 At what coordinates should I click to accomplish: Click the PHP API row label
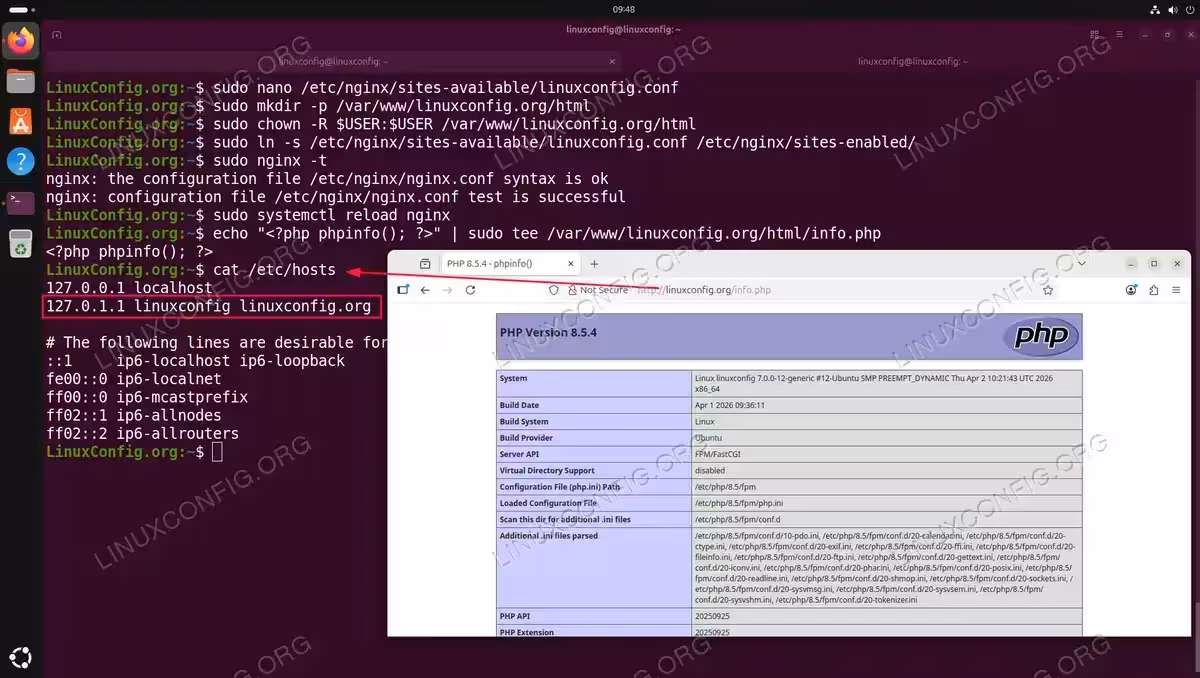(x=515, y=616)
